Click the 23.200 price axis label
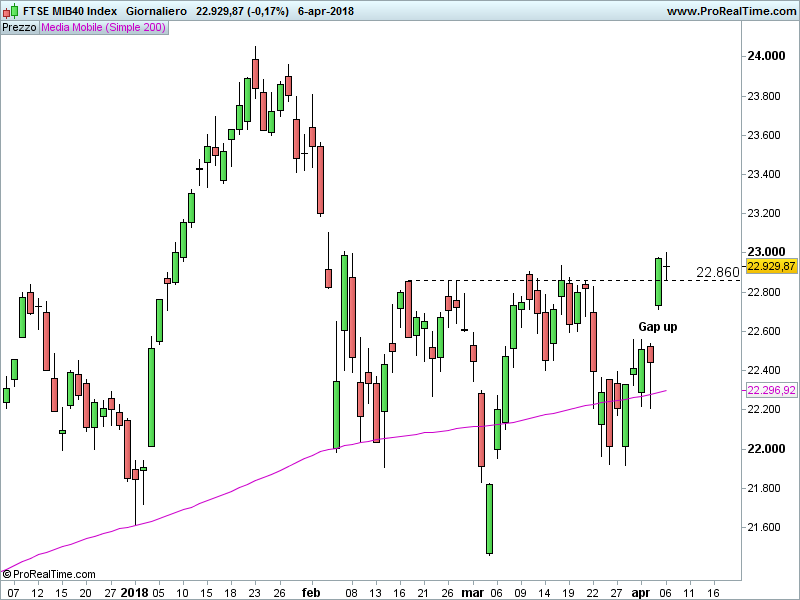This screenshot has width=800, height=600. pyautogui.click(x=764, y=213)
